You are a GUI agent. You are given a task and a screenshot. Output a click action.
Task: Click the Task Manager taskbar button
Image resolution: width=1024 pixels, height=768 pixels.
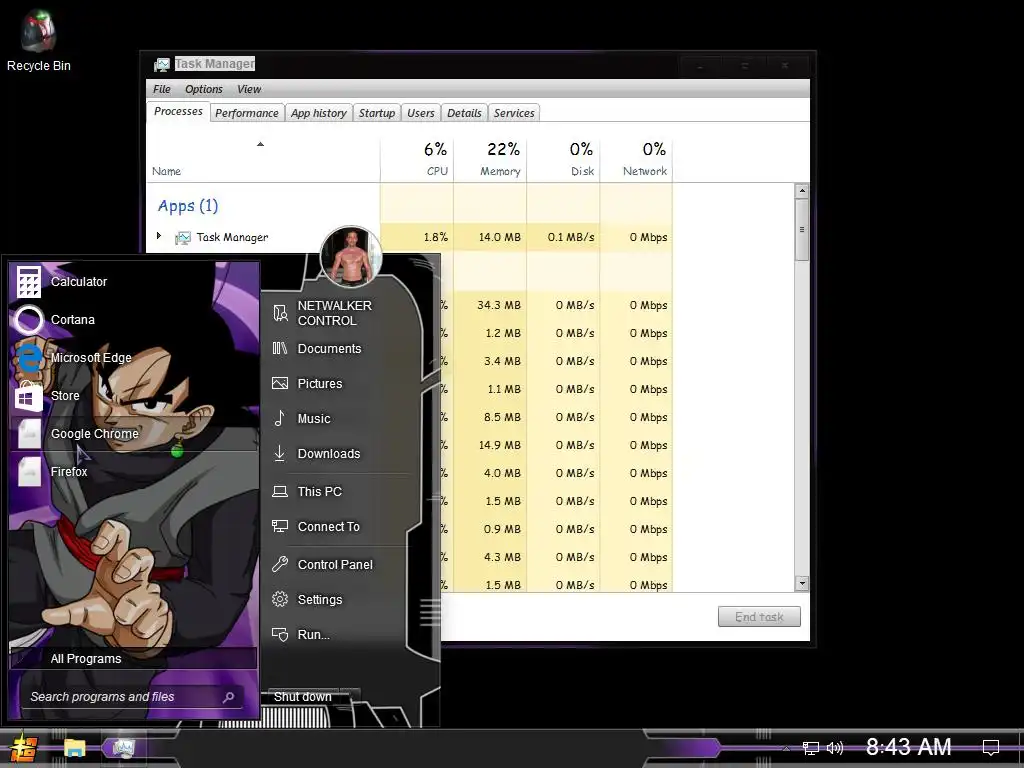124,748
